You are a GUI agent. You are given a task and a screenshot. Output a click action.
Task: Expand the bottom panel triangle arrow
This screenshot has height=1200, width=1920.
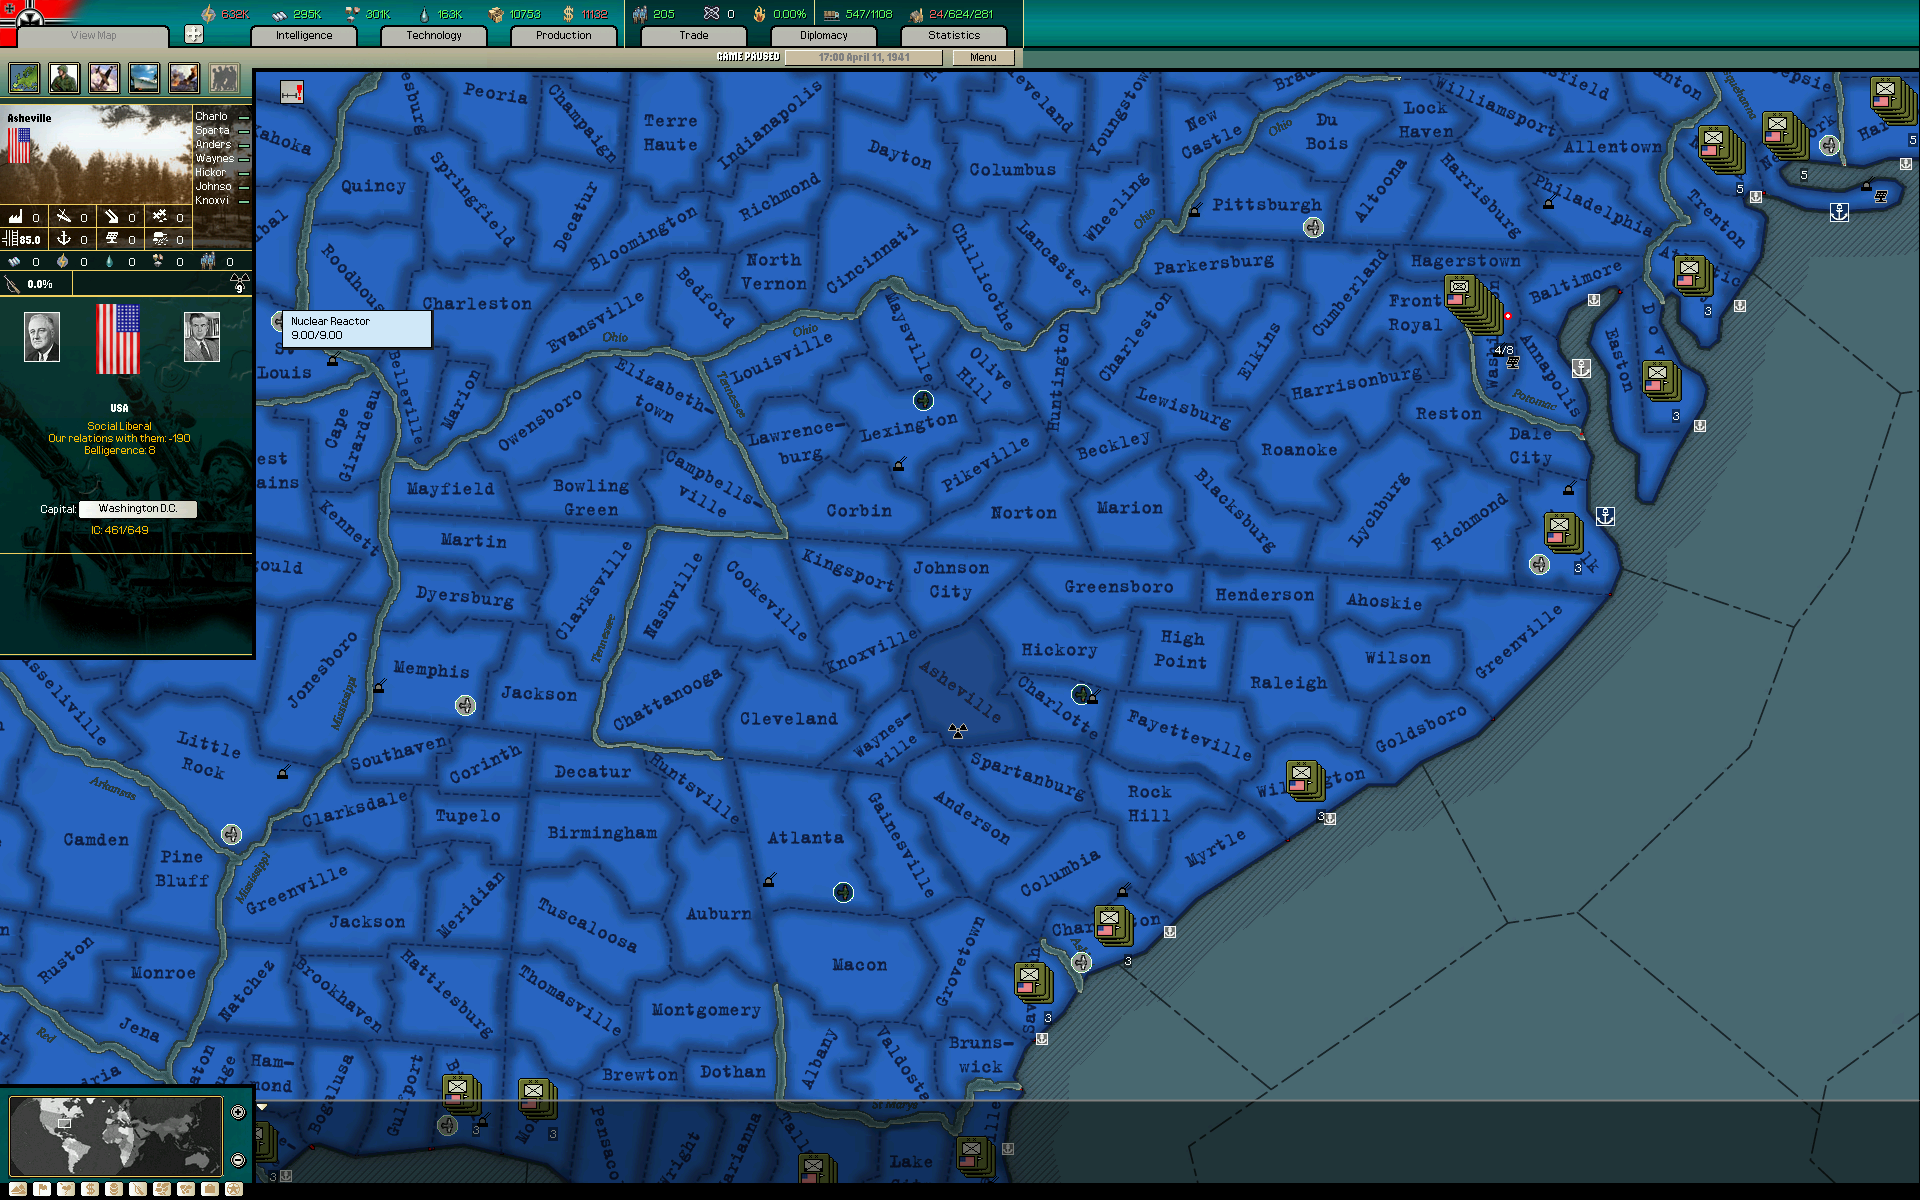pyautogui.click(x=262, y=1107)
